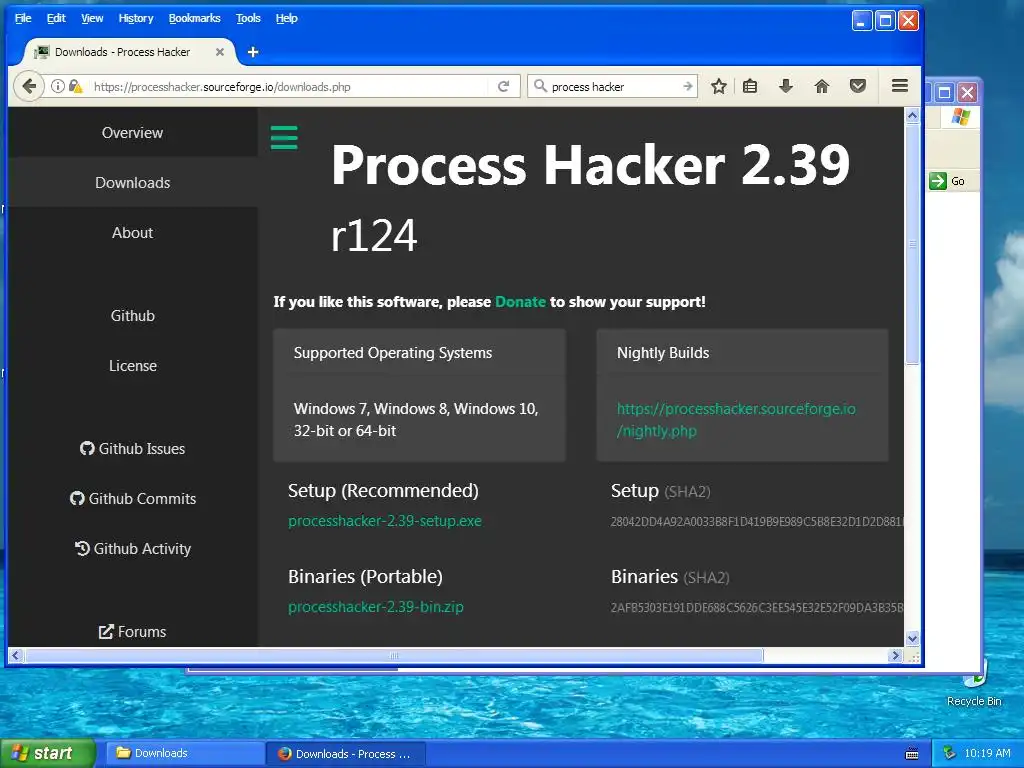Screen dimensions: 1024x768
Task: Go to the Firefox home page icon
Action: click(822, 86)
